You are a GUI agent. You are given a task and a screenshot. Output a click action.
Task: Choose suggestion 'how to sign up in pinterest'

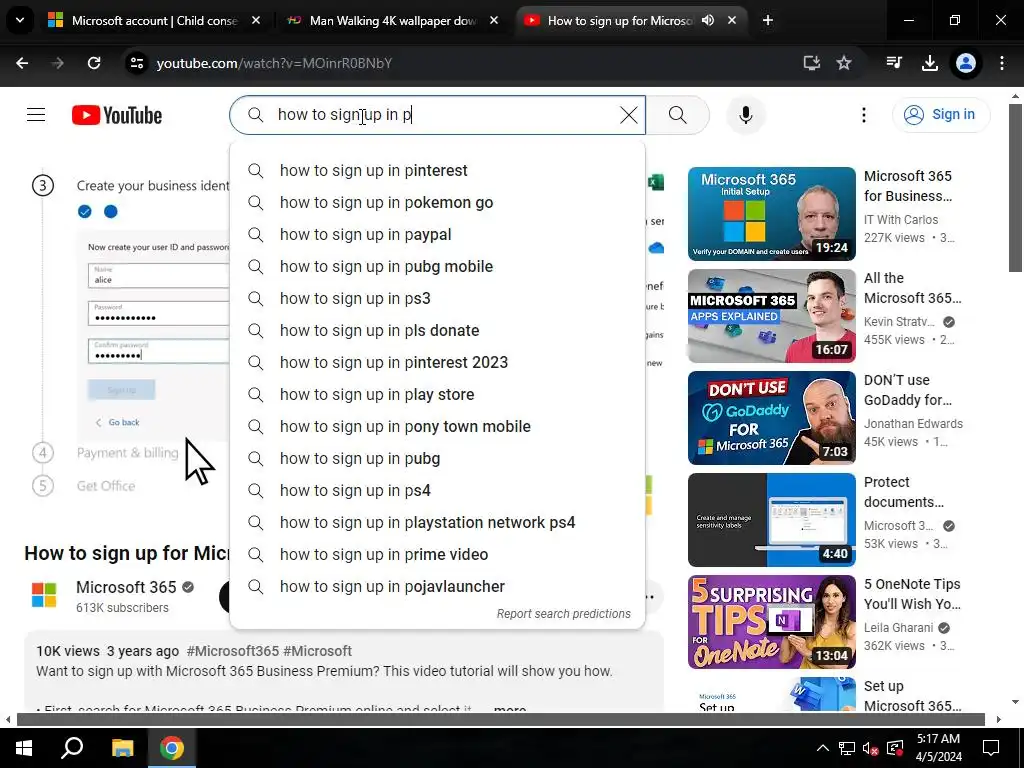click(438, 170)
